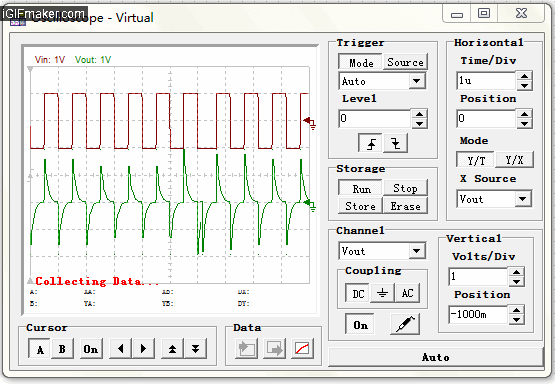Click the Vout: 1V label

pos(93,59)
